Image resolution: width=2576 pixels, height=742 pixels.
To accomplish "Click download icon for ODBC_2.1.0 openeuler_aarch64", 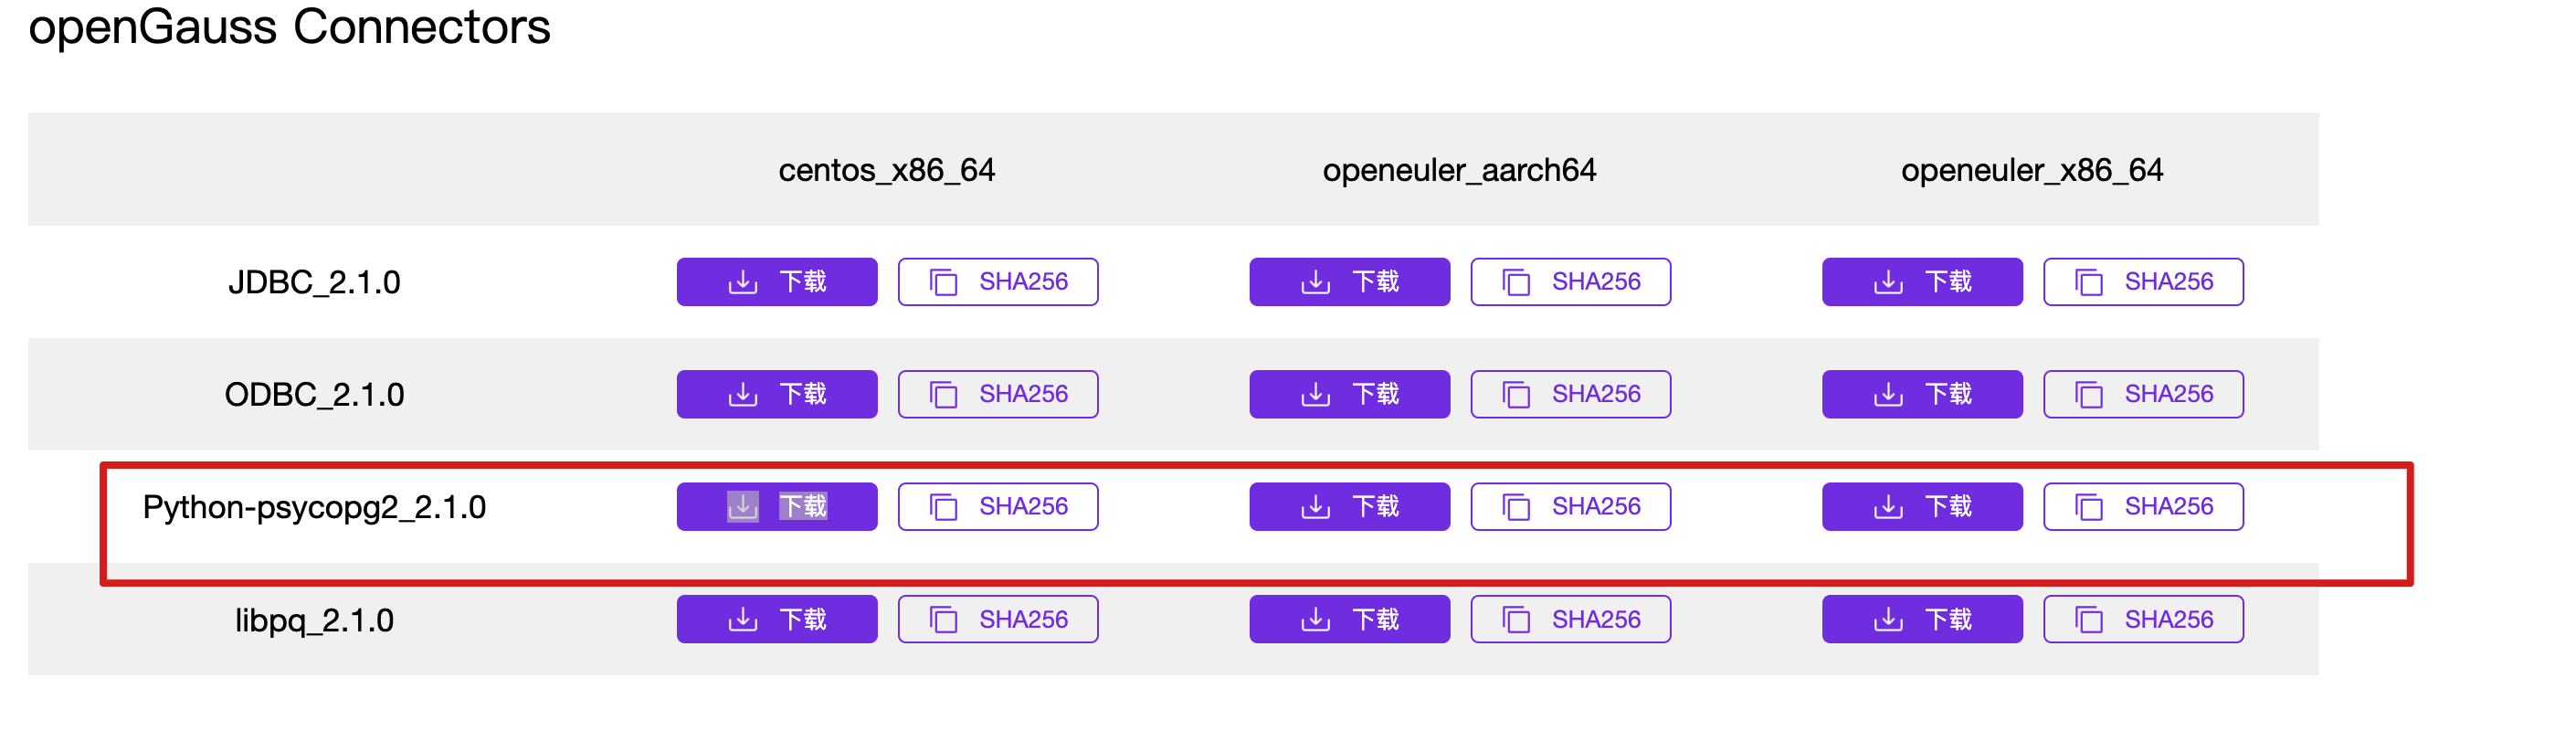I will pos(1315,394).
